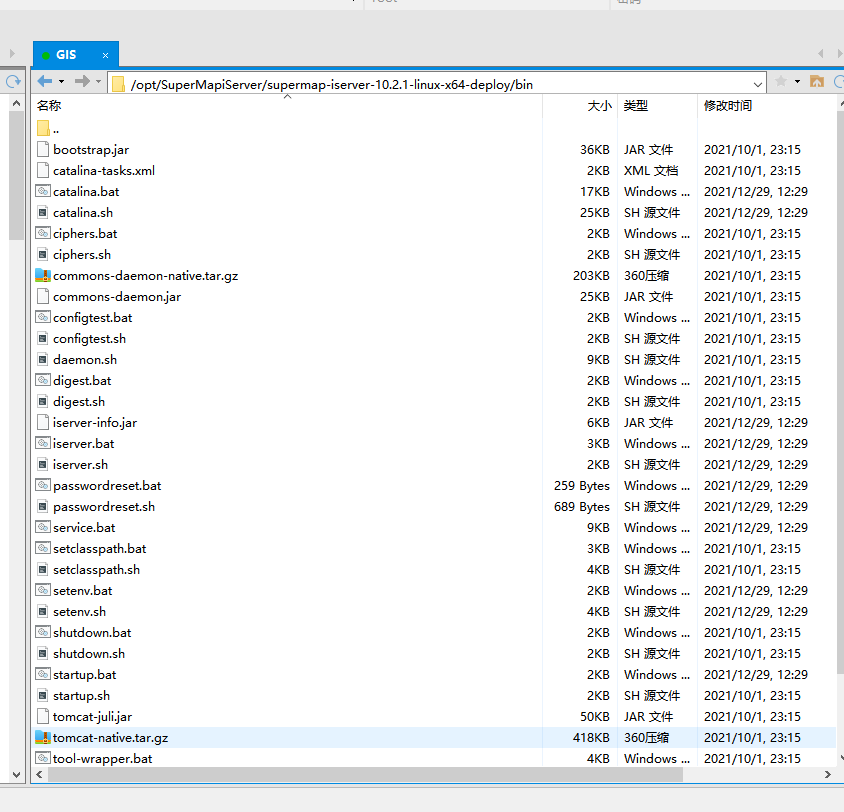Select configtest.sh file icon
Image resolution: width=844 pixels, height=812 pixels.
point(43,338)
